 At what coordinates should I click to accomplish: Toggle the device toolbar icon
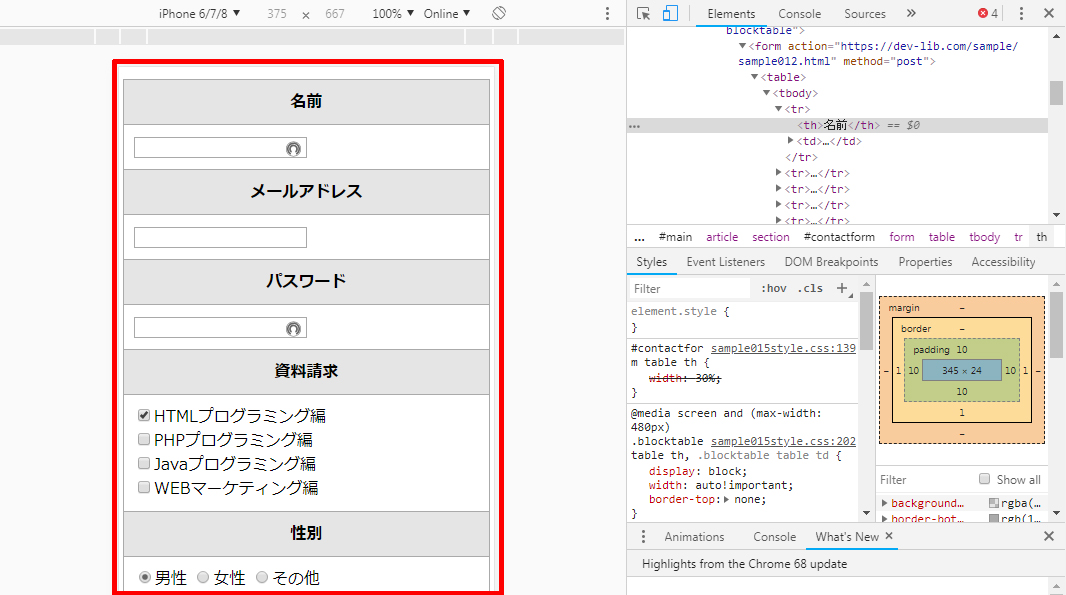point(670,14)
